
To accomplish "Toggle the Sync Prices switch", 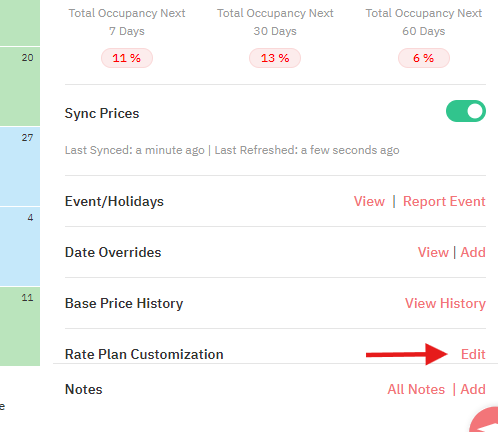I will (x=466, y=111).
